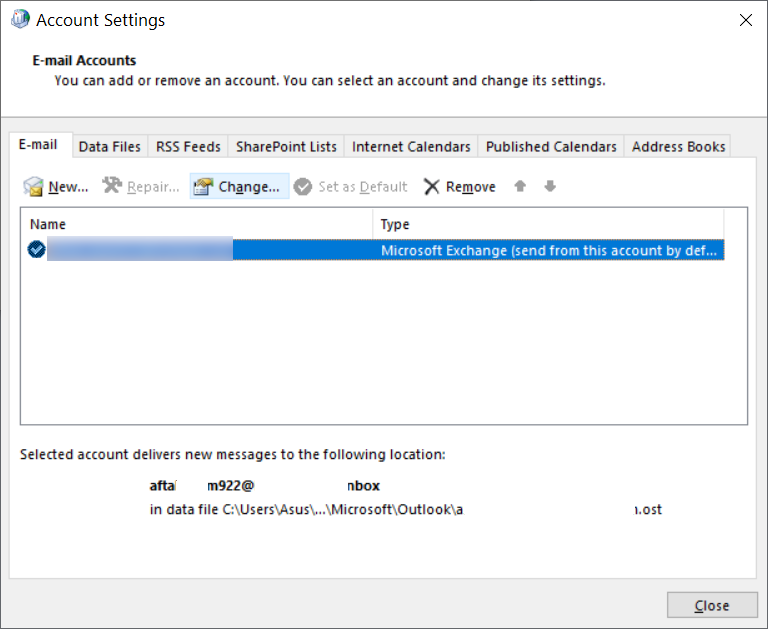Image resolution: width=768 pixels, height=629 pixels.
Task: Click the Remove X icon
Action: 431,187
